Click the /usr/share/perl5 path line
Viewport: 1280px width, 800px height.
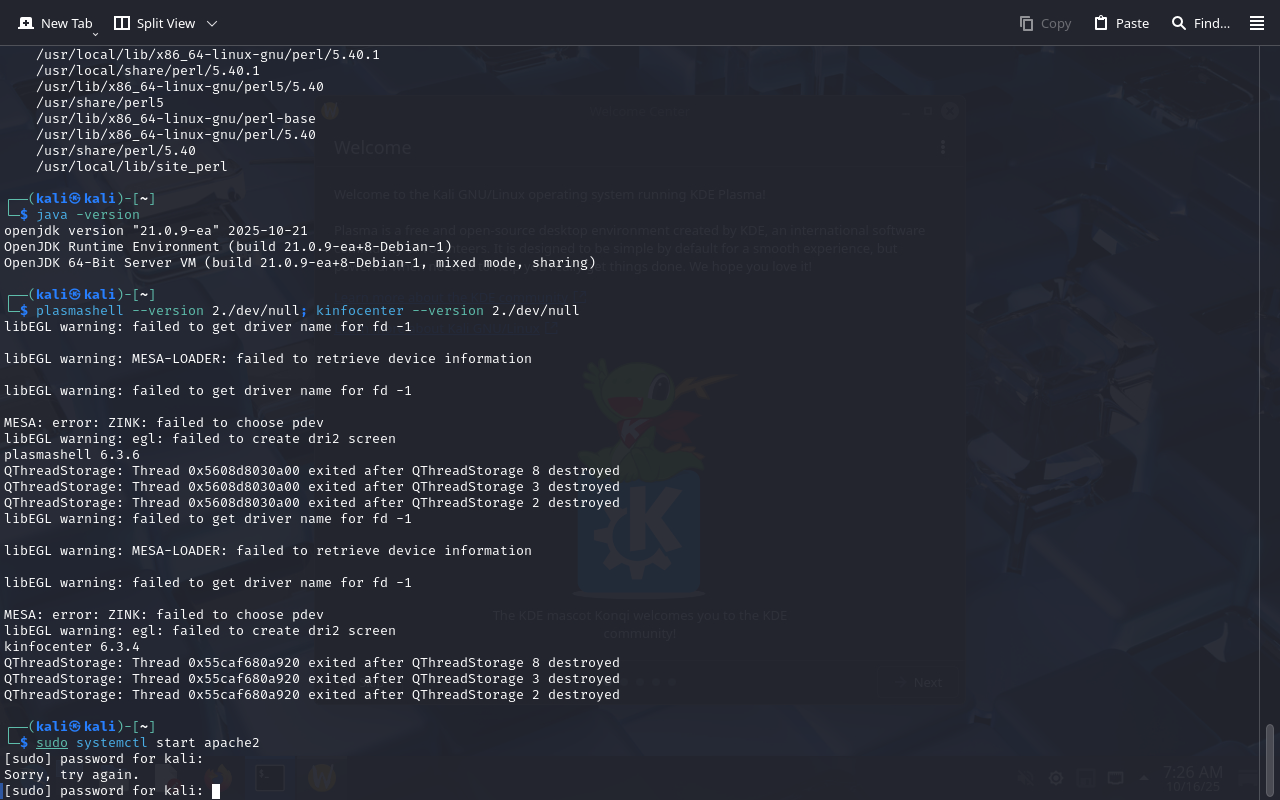pos(100,103)
